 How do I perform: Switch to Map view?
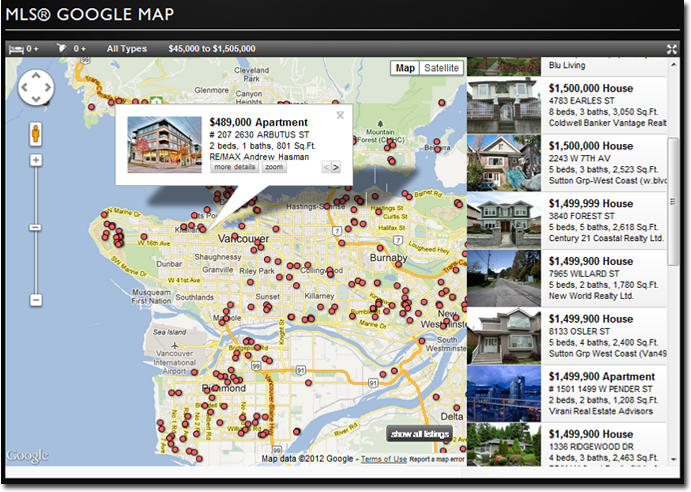click(x=405, y=68)
